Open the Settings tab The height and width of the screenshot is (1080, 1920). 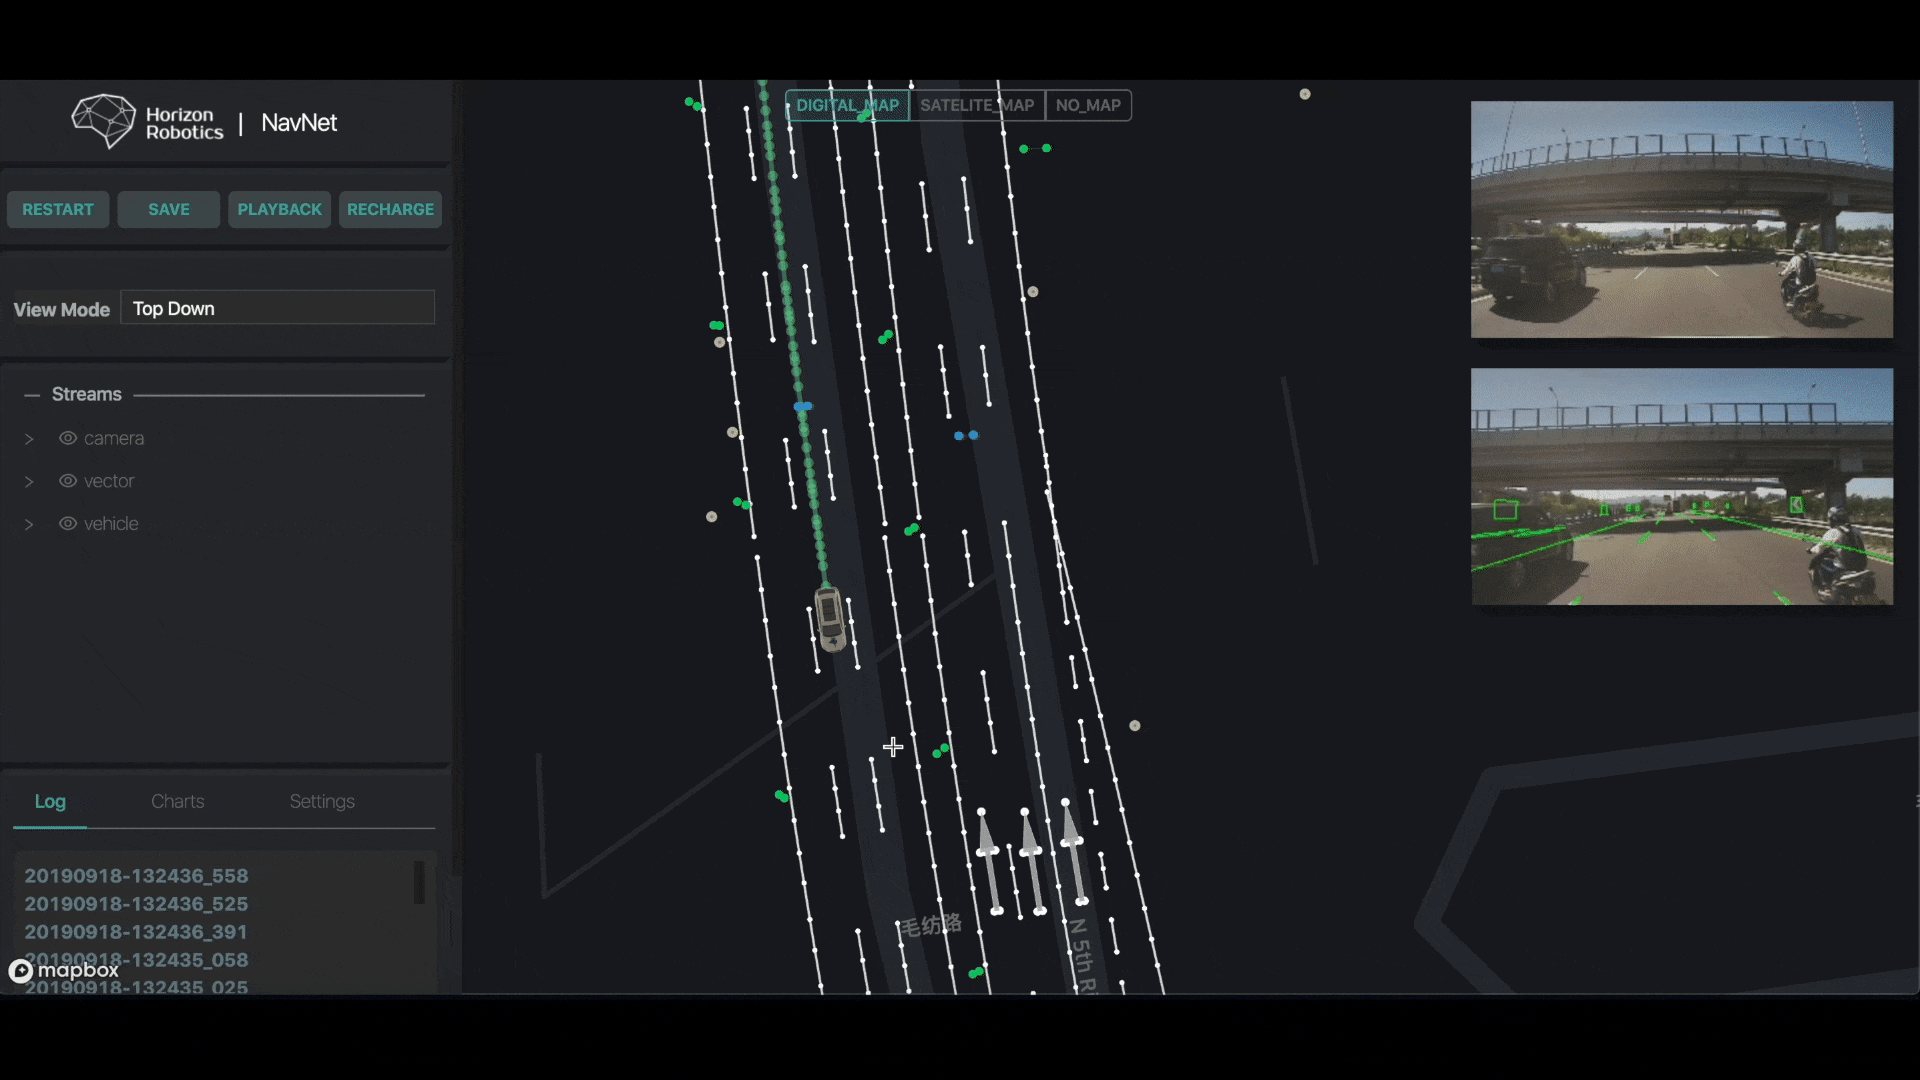[x=321, y=801]
